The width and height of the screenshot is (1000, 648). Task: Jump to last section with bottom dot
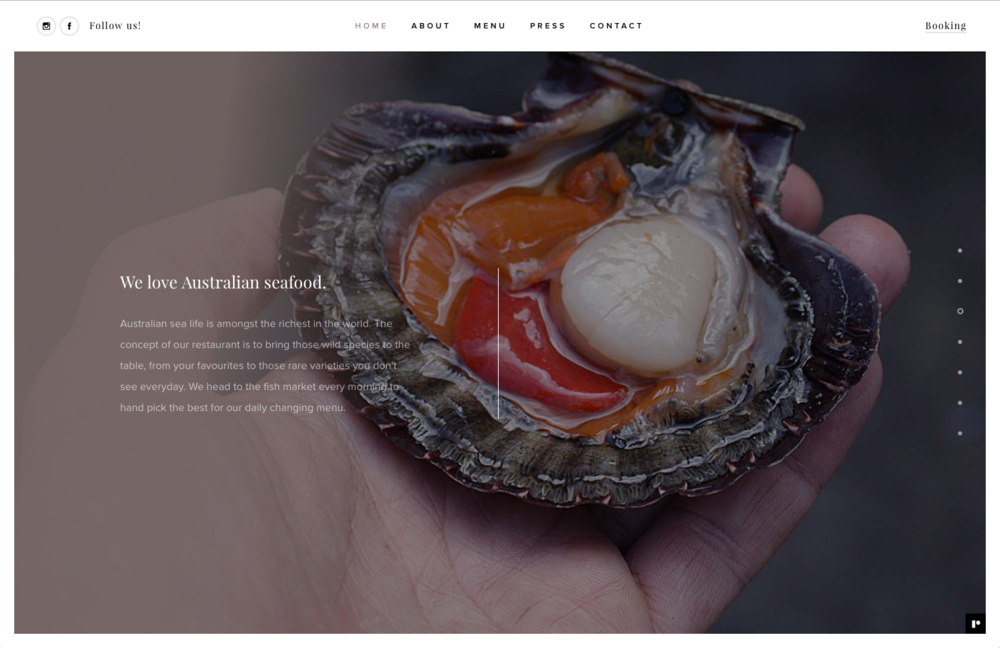[960, 434]
